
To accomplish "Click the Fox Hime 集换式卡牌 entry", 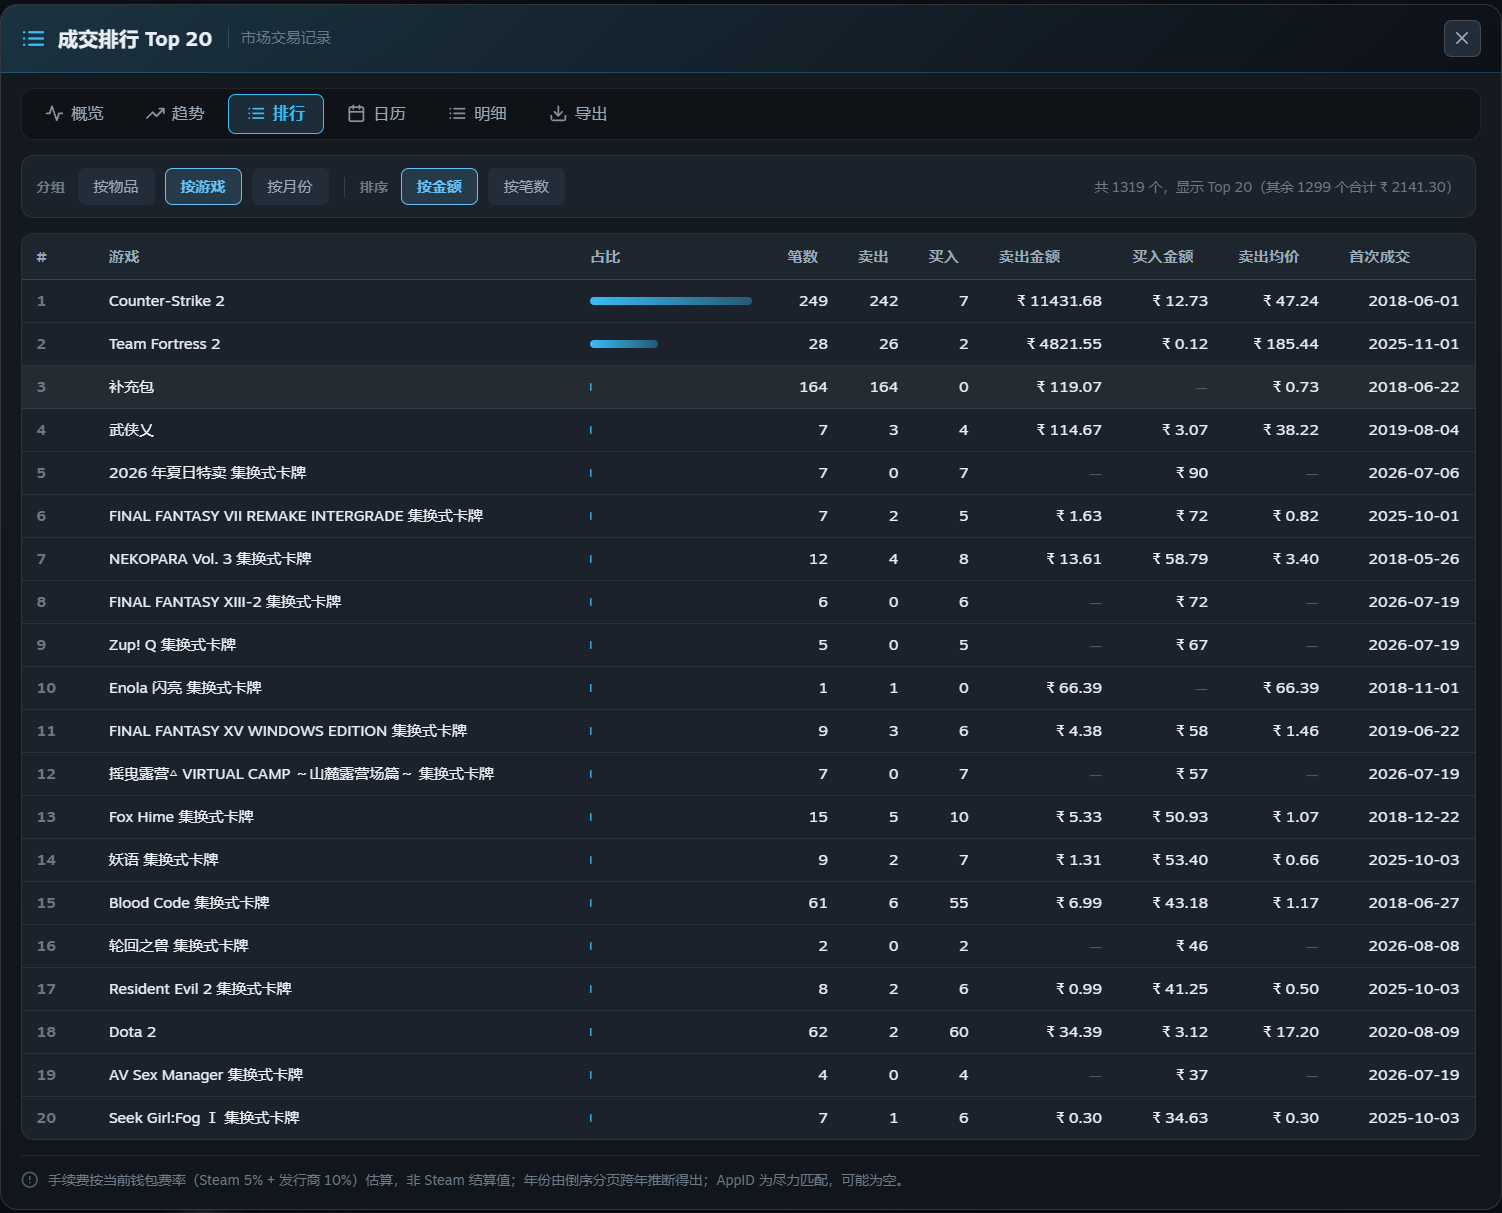I will (181, 817).
